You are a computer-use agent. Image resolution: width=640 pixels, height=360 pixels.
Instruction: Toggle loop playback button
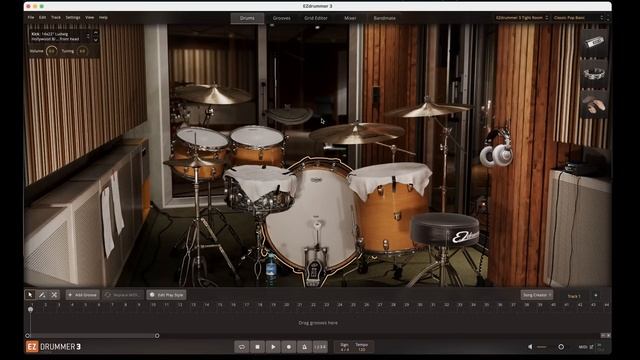point(242,347)
